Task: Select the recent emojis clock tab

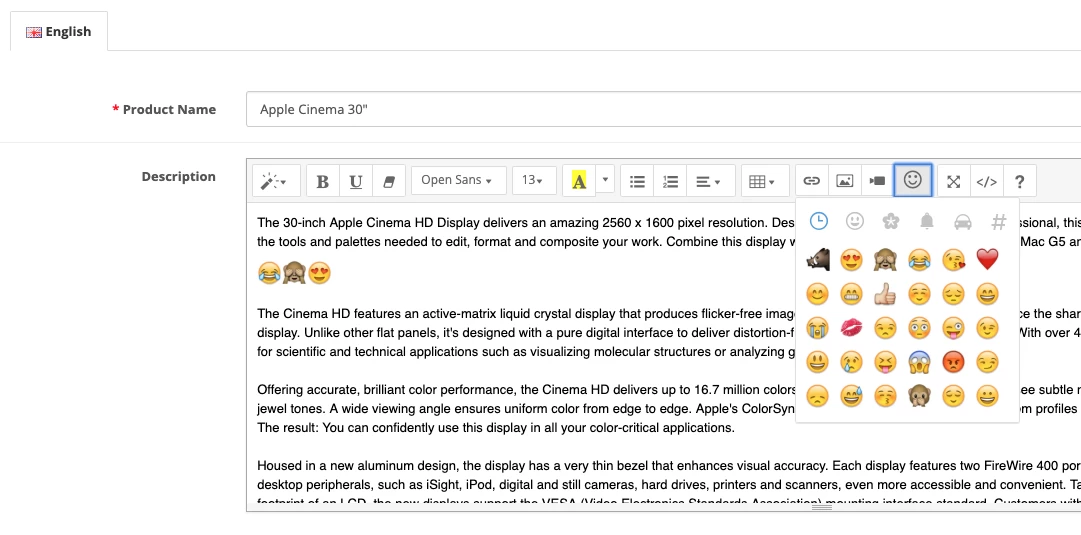Action: pyautogui.click(x=818, y=221)
